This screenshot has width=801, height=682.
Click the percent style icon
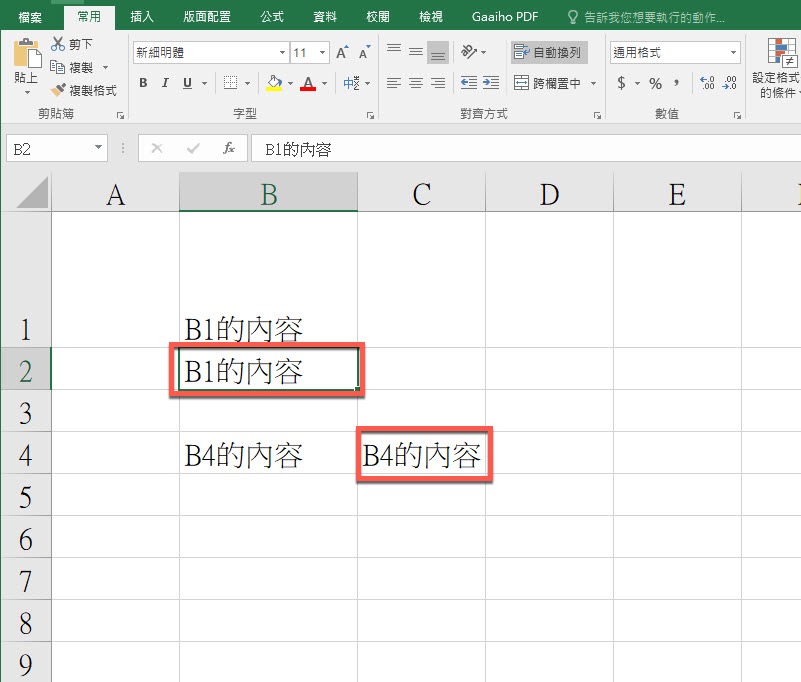coord(655,83)
